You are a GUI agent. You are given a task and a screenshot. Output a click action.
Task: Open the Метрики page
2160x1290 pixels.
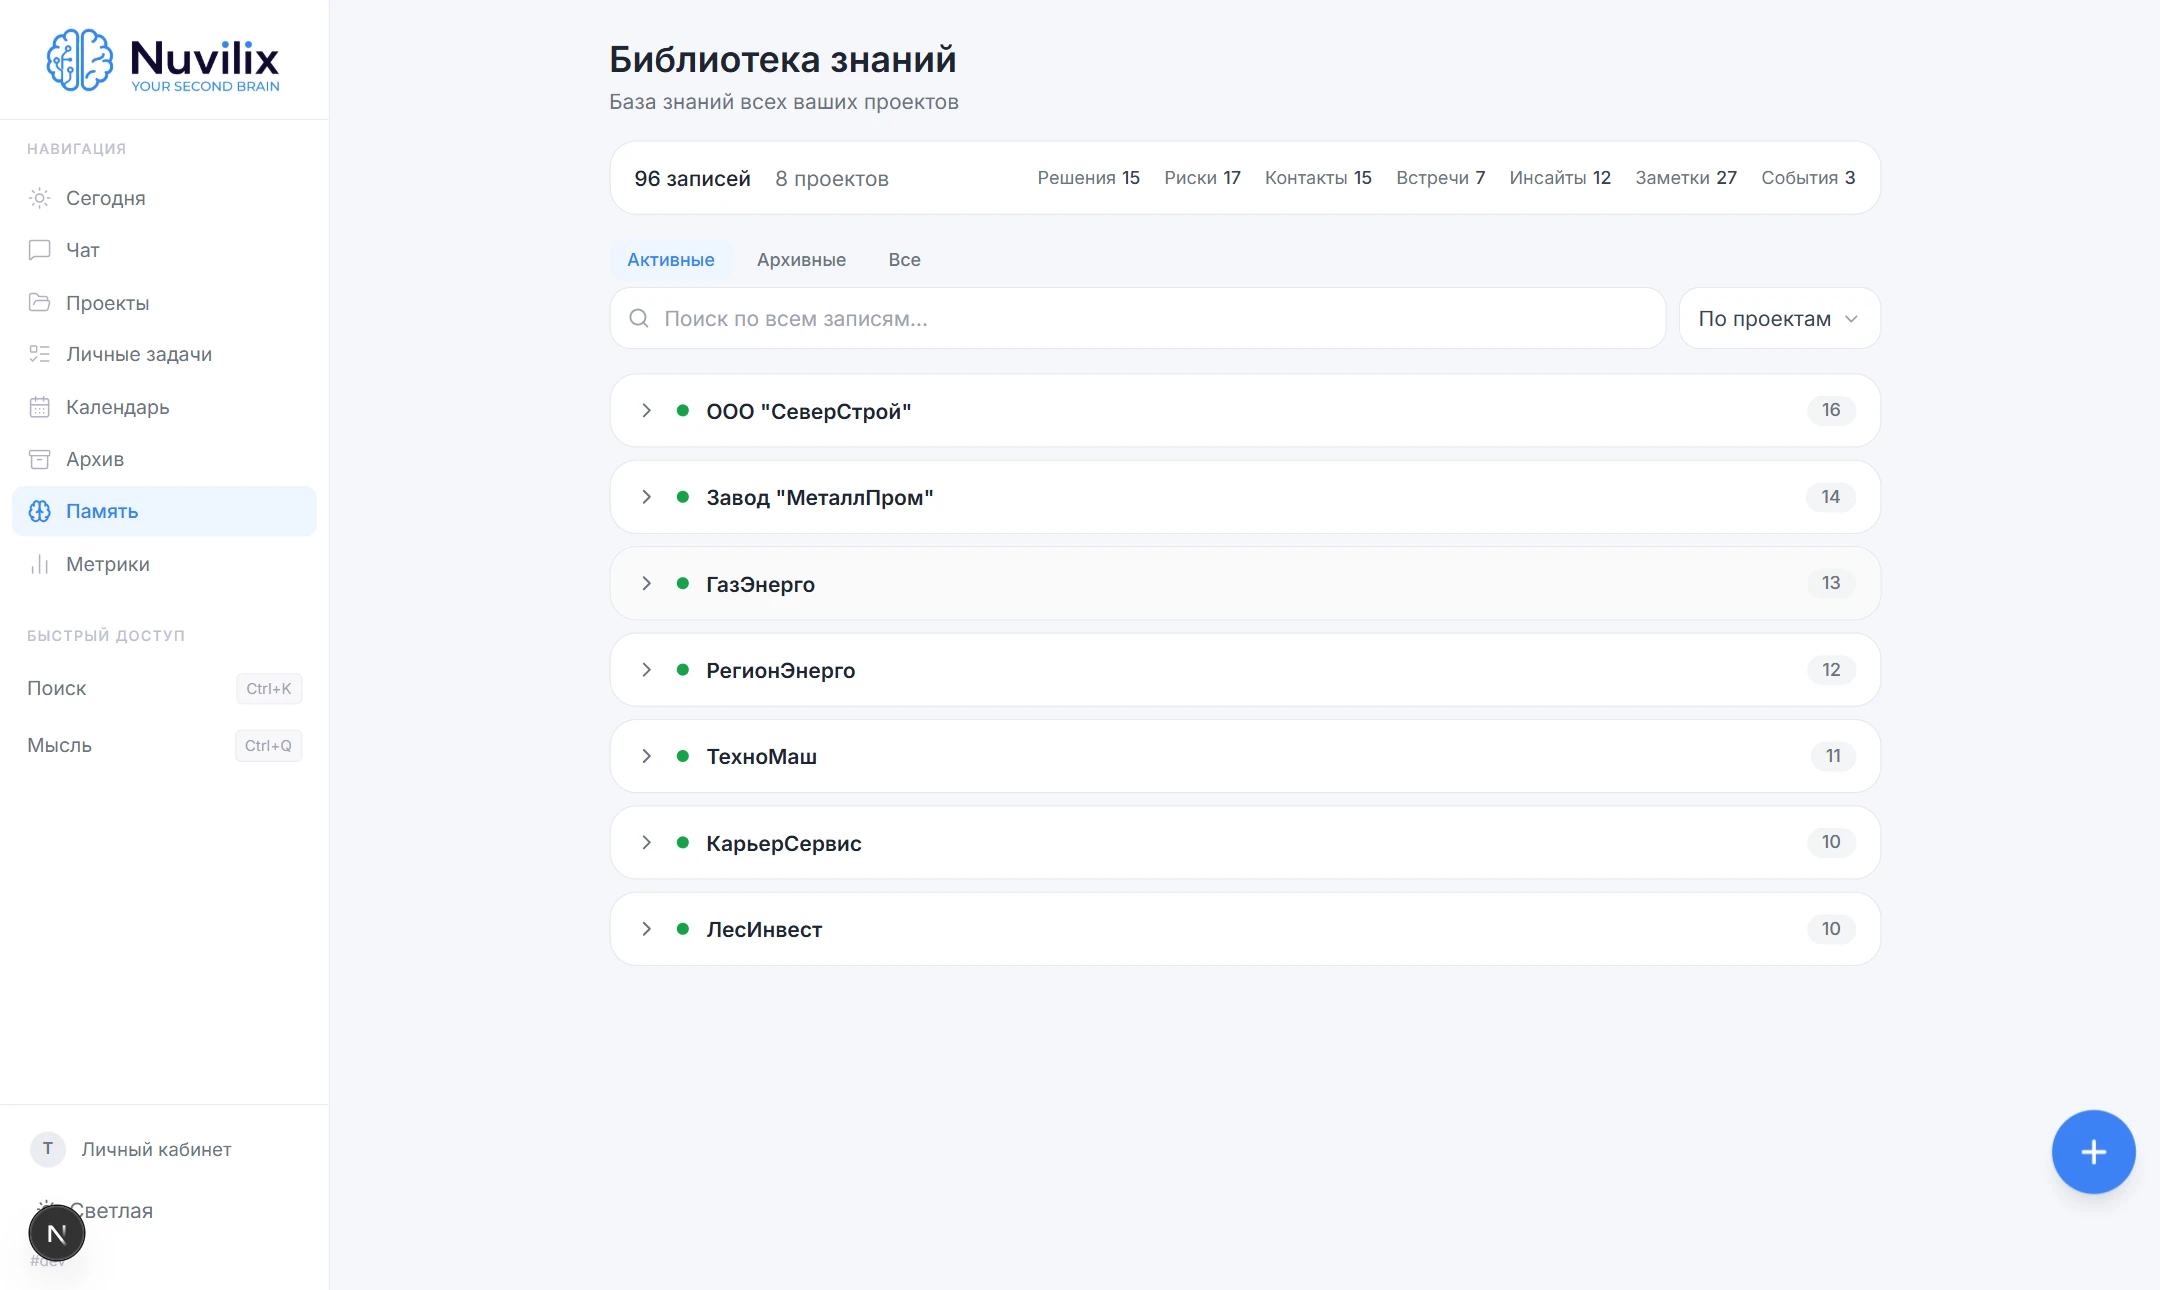[164, 564]
